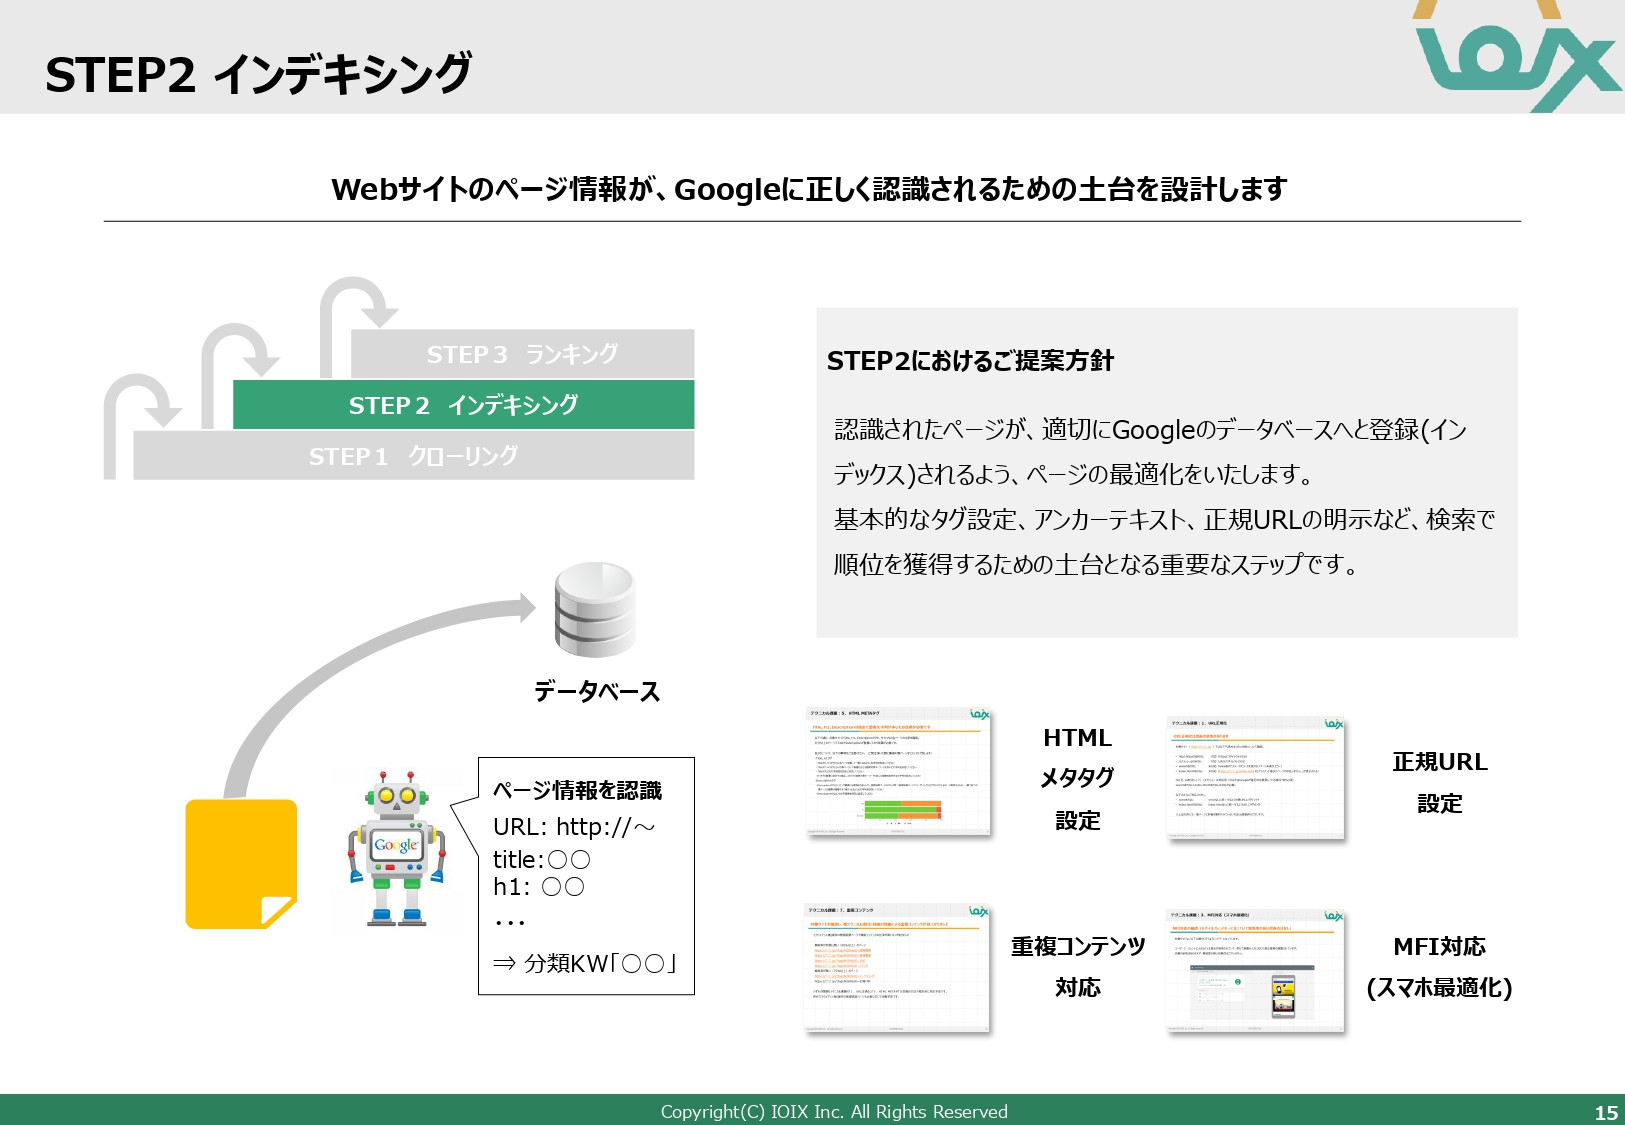The image size is (1625, 1125).
Task: Open the MFI対応 slide thumbnail
Action: point(1256,970)
